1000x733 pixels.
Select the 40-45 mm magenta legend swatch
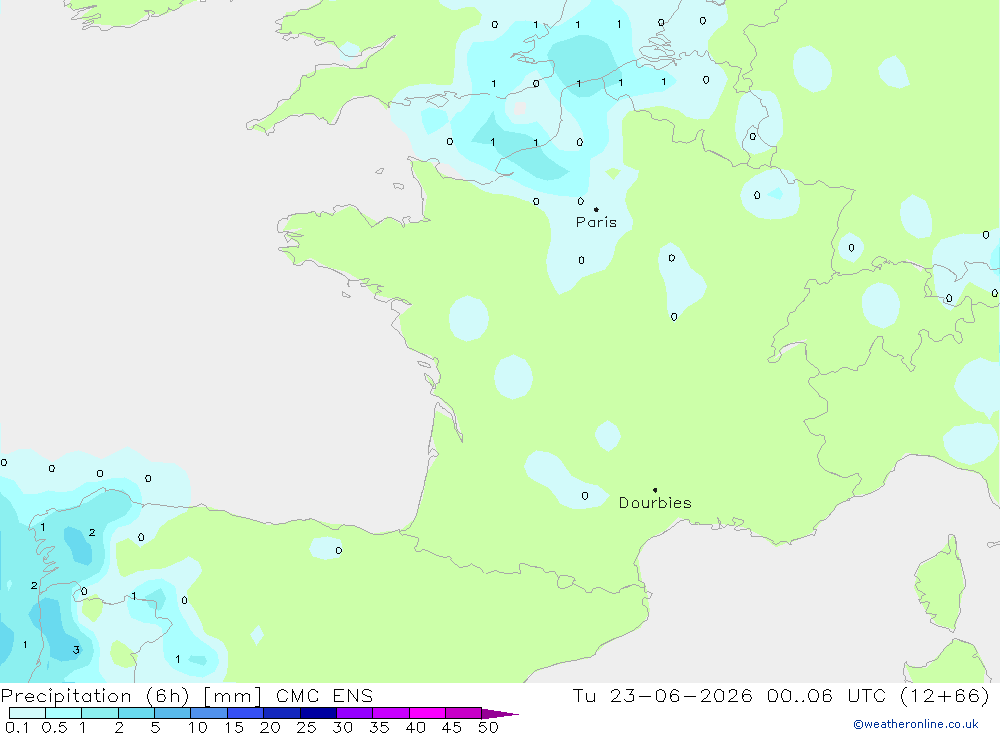click(x=427, y=713)
